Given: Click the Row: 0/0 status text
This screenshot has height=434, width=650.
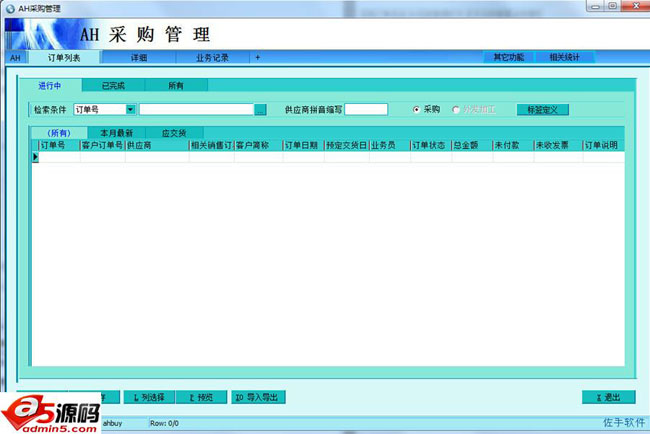Looking at the screenshot, I should click(x=165, y=423).
